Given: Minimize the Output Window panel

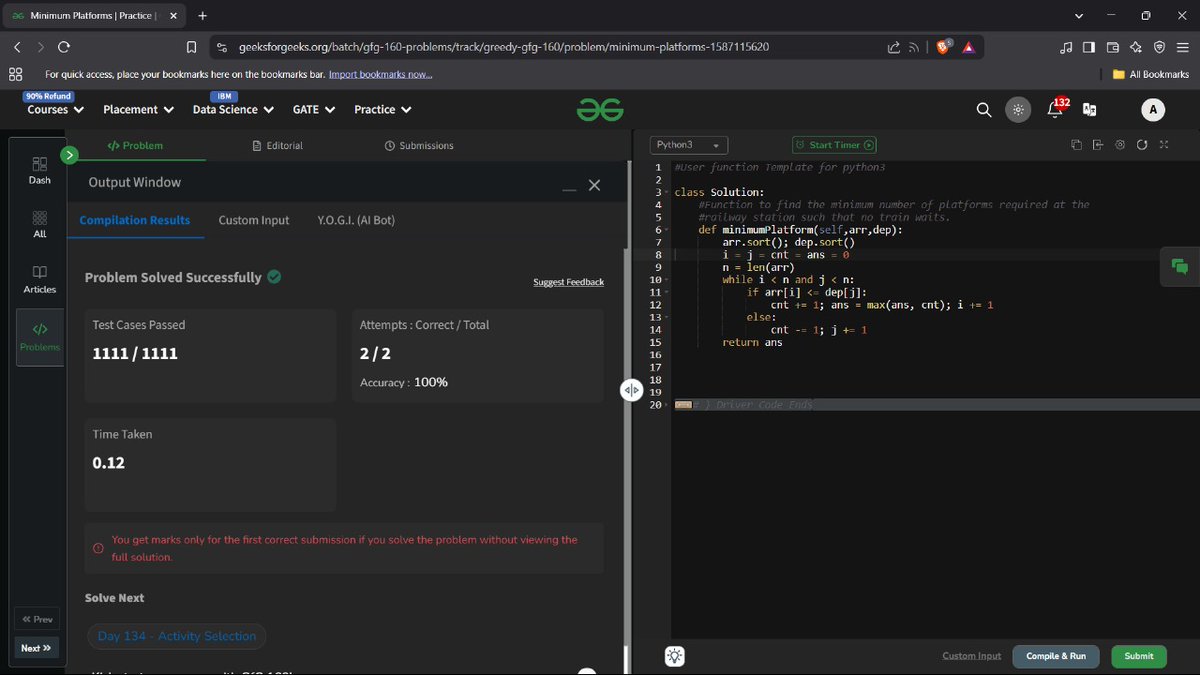Looking at the screenshot, I should (569, 188).
